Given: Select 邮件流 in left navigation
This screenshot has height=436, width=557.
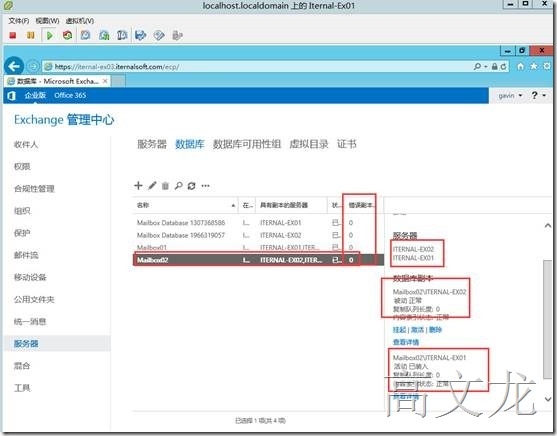Looking at the screenshot, I should pos(26,255).
